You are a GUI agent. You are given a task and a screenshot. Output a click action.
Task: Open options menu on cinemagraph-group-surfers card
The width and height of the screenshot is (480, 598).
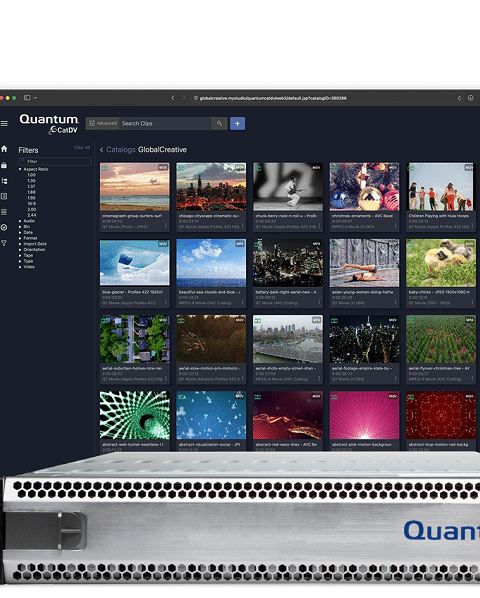[166, 226]
